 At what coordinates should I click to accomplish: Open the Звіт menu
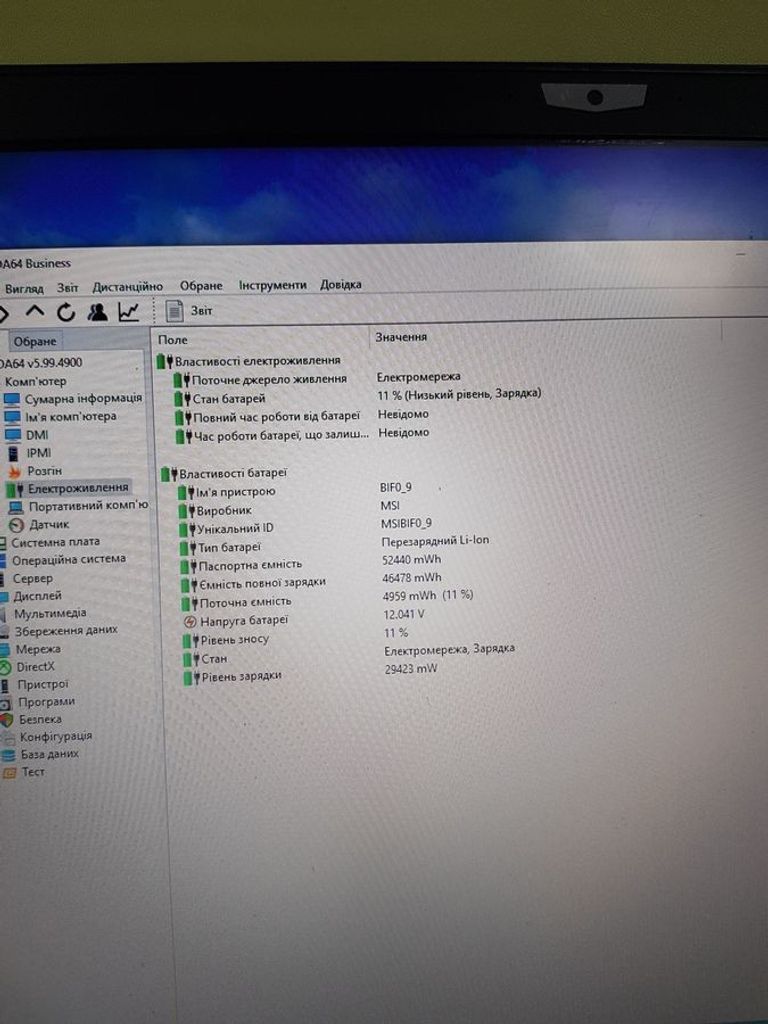(67, 287)
